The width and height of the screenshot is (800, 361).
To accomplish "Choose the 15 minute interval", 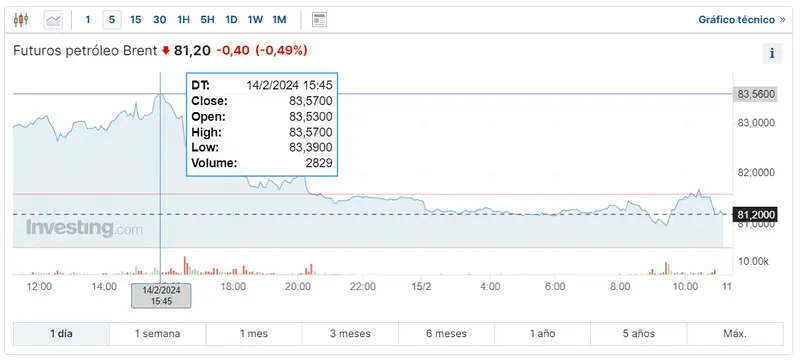I will (136, 20).
